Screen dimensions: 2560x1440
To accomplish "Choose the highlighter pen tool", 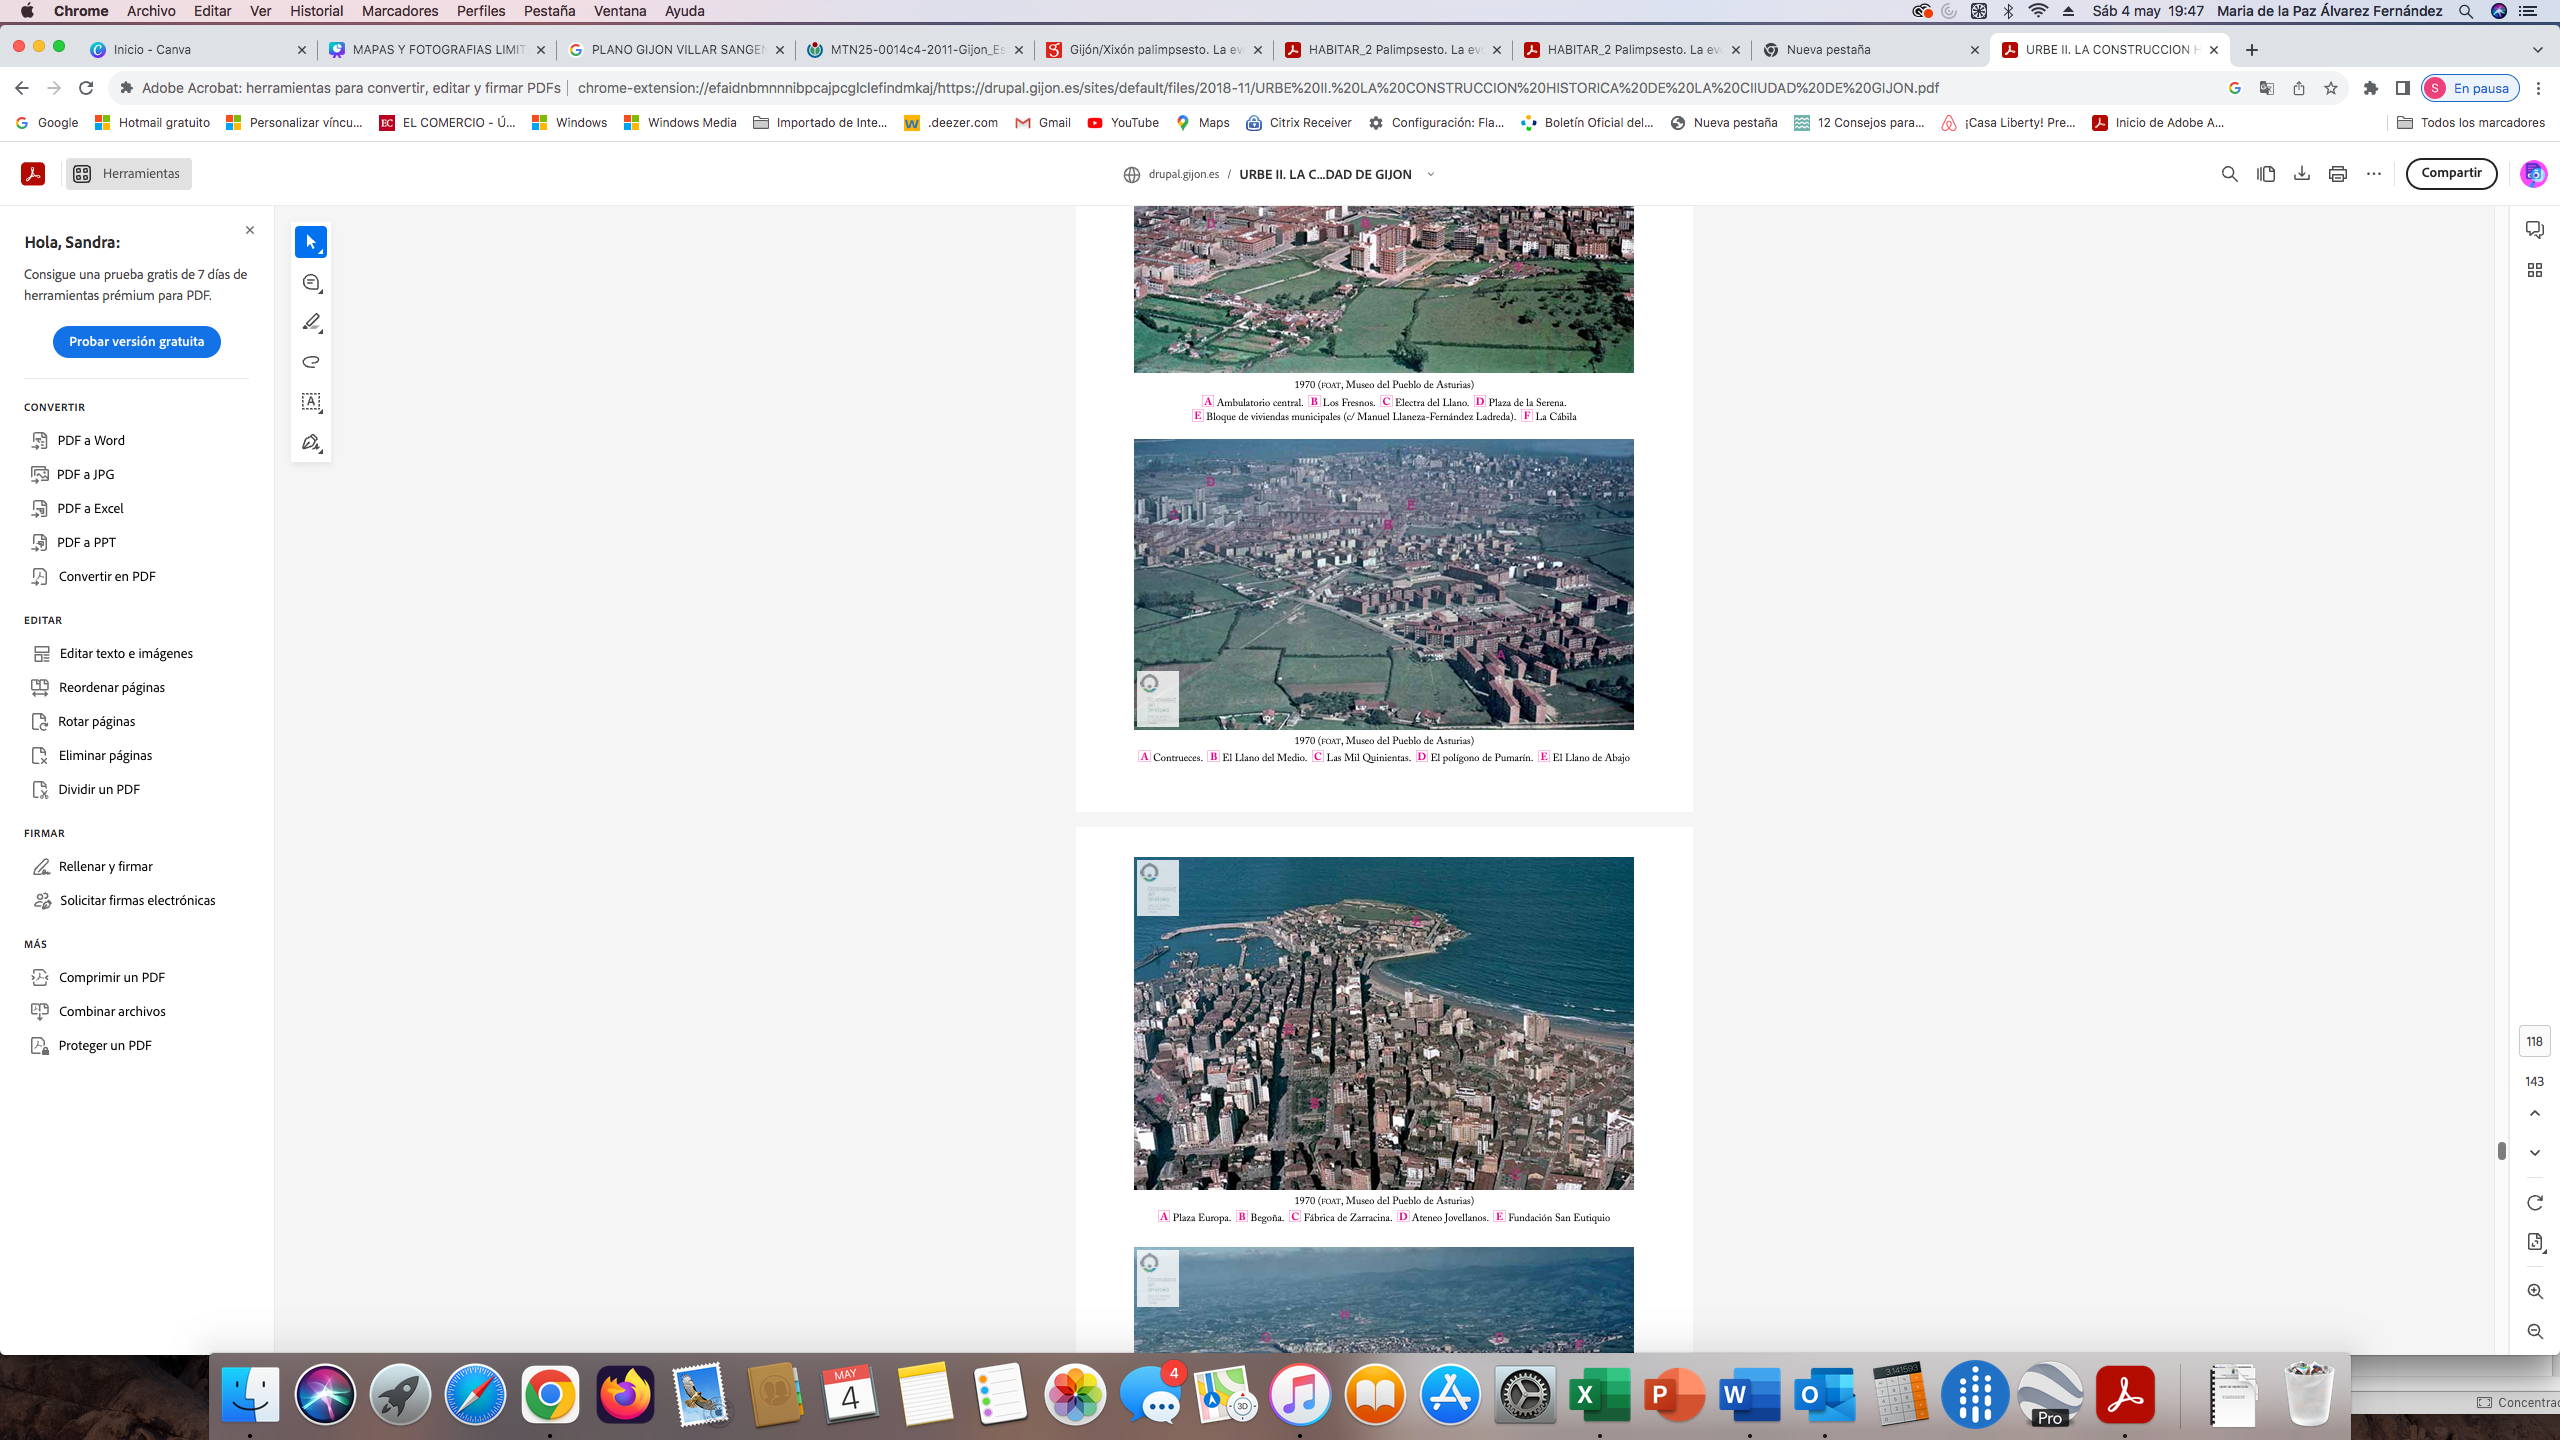I will [x=311, y=322].
